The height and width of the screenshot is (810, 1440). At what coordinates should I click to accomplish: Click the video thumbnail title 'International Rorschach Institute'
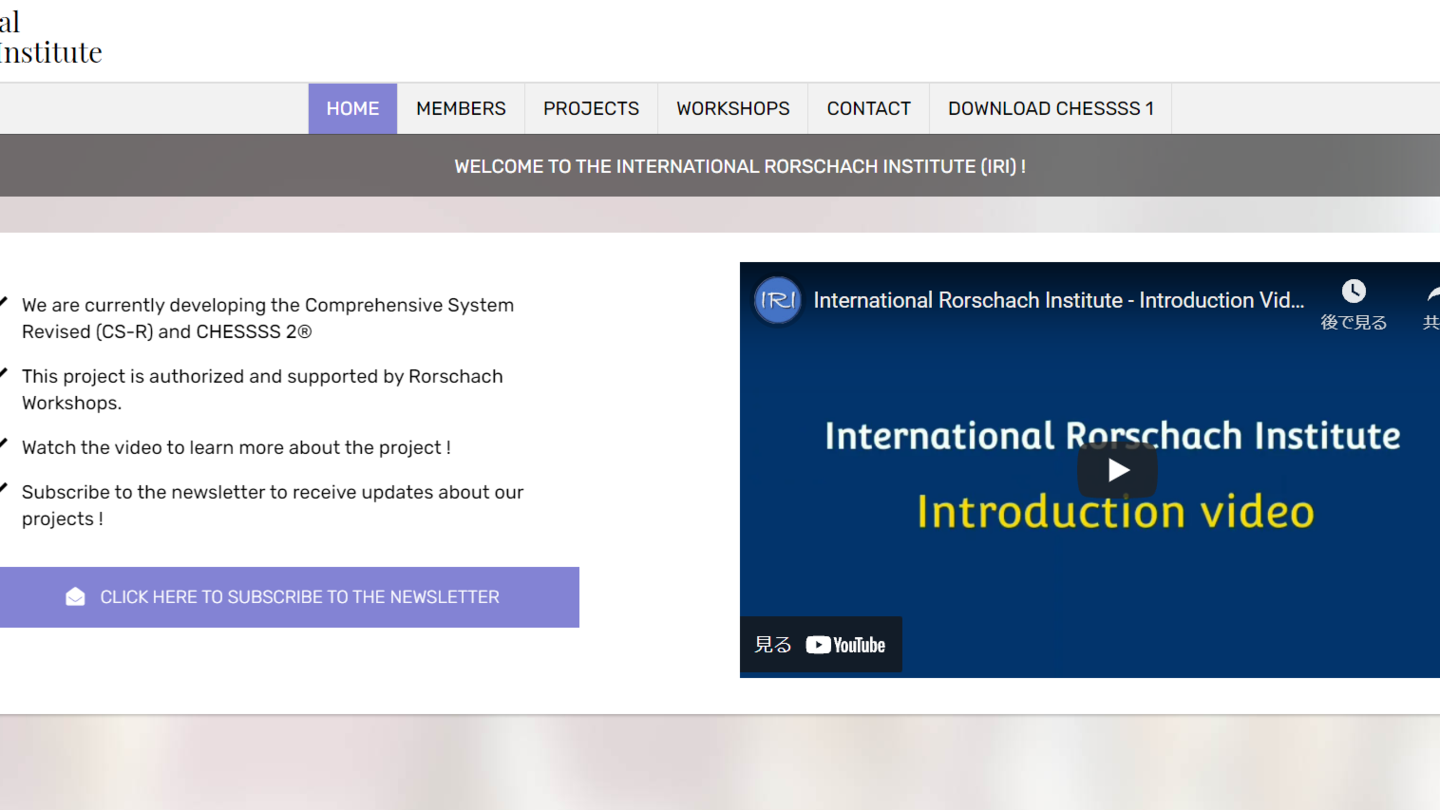(1112, 436)
